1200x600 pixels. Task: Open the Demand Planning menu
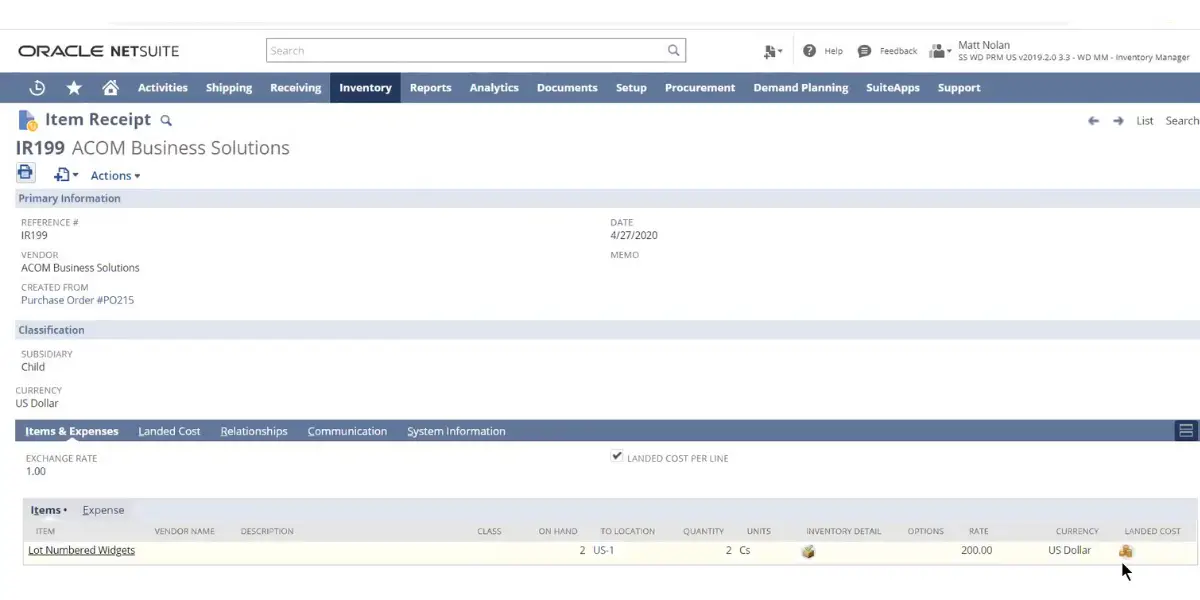tap(801, 88)
